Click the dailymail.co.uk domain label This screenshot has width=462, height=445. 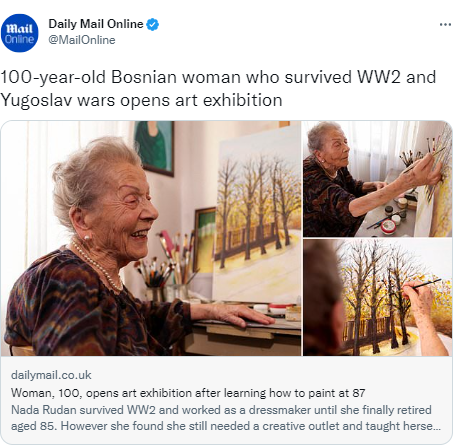(x=51, y=375)
